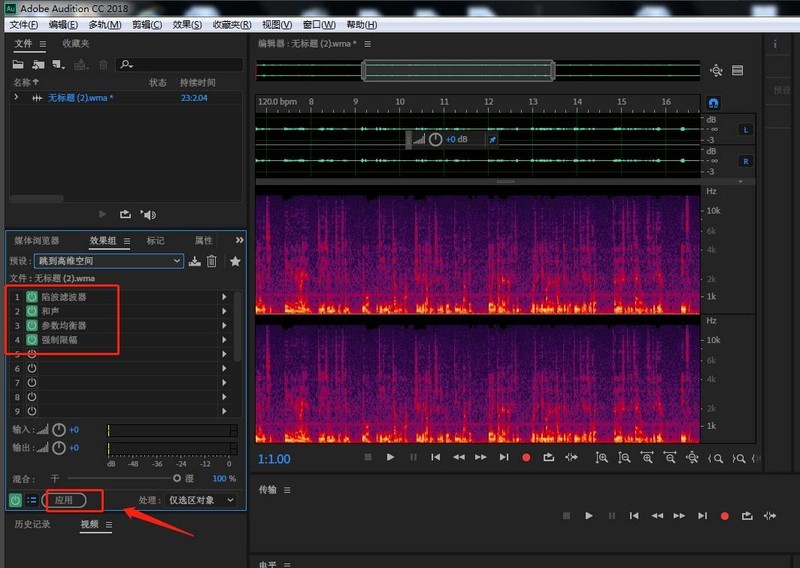Toggle power for 陷波滤波器 effect
The width and height of the screenshot is (800, 568).
click(32, 297)
